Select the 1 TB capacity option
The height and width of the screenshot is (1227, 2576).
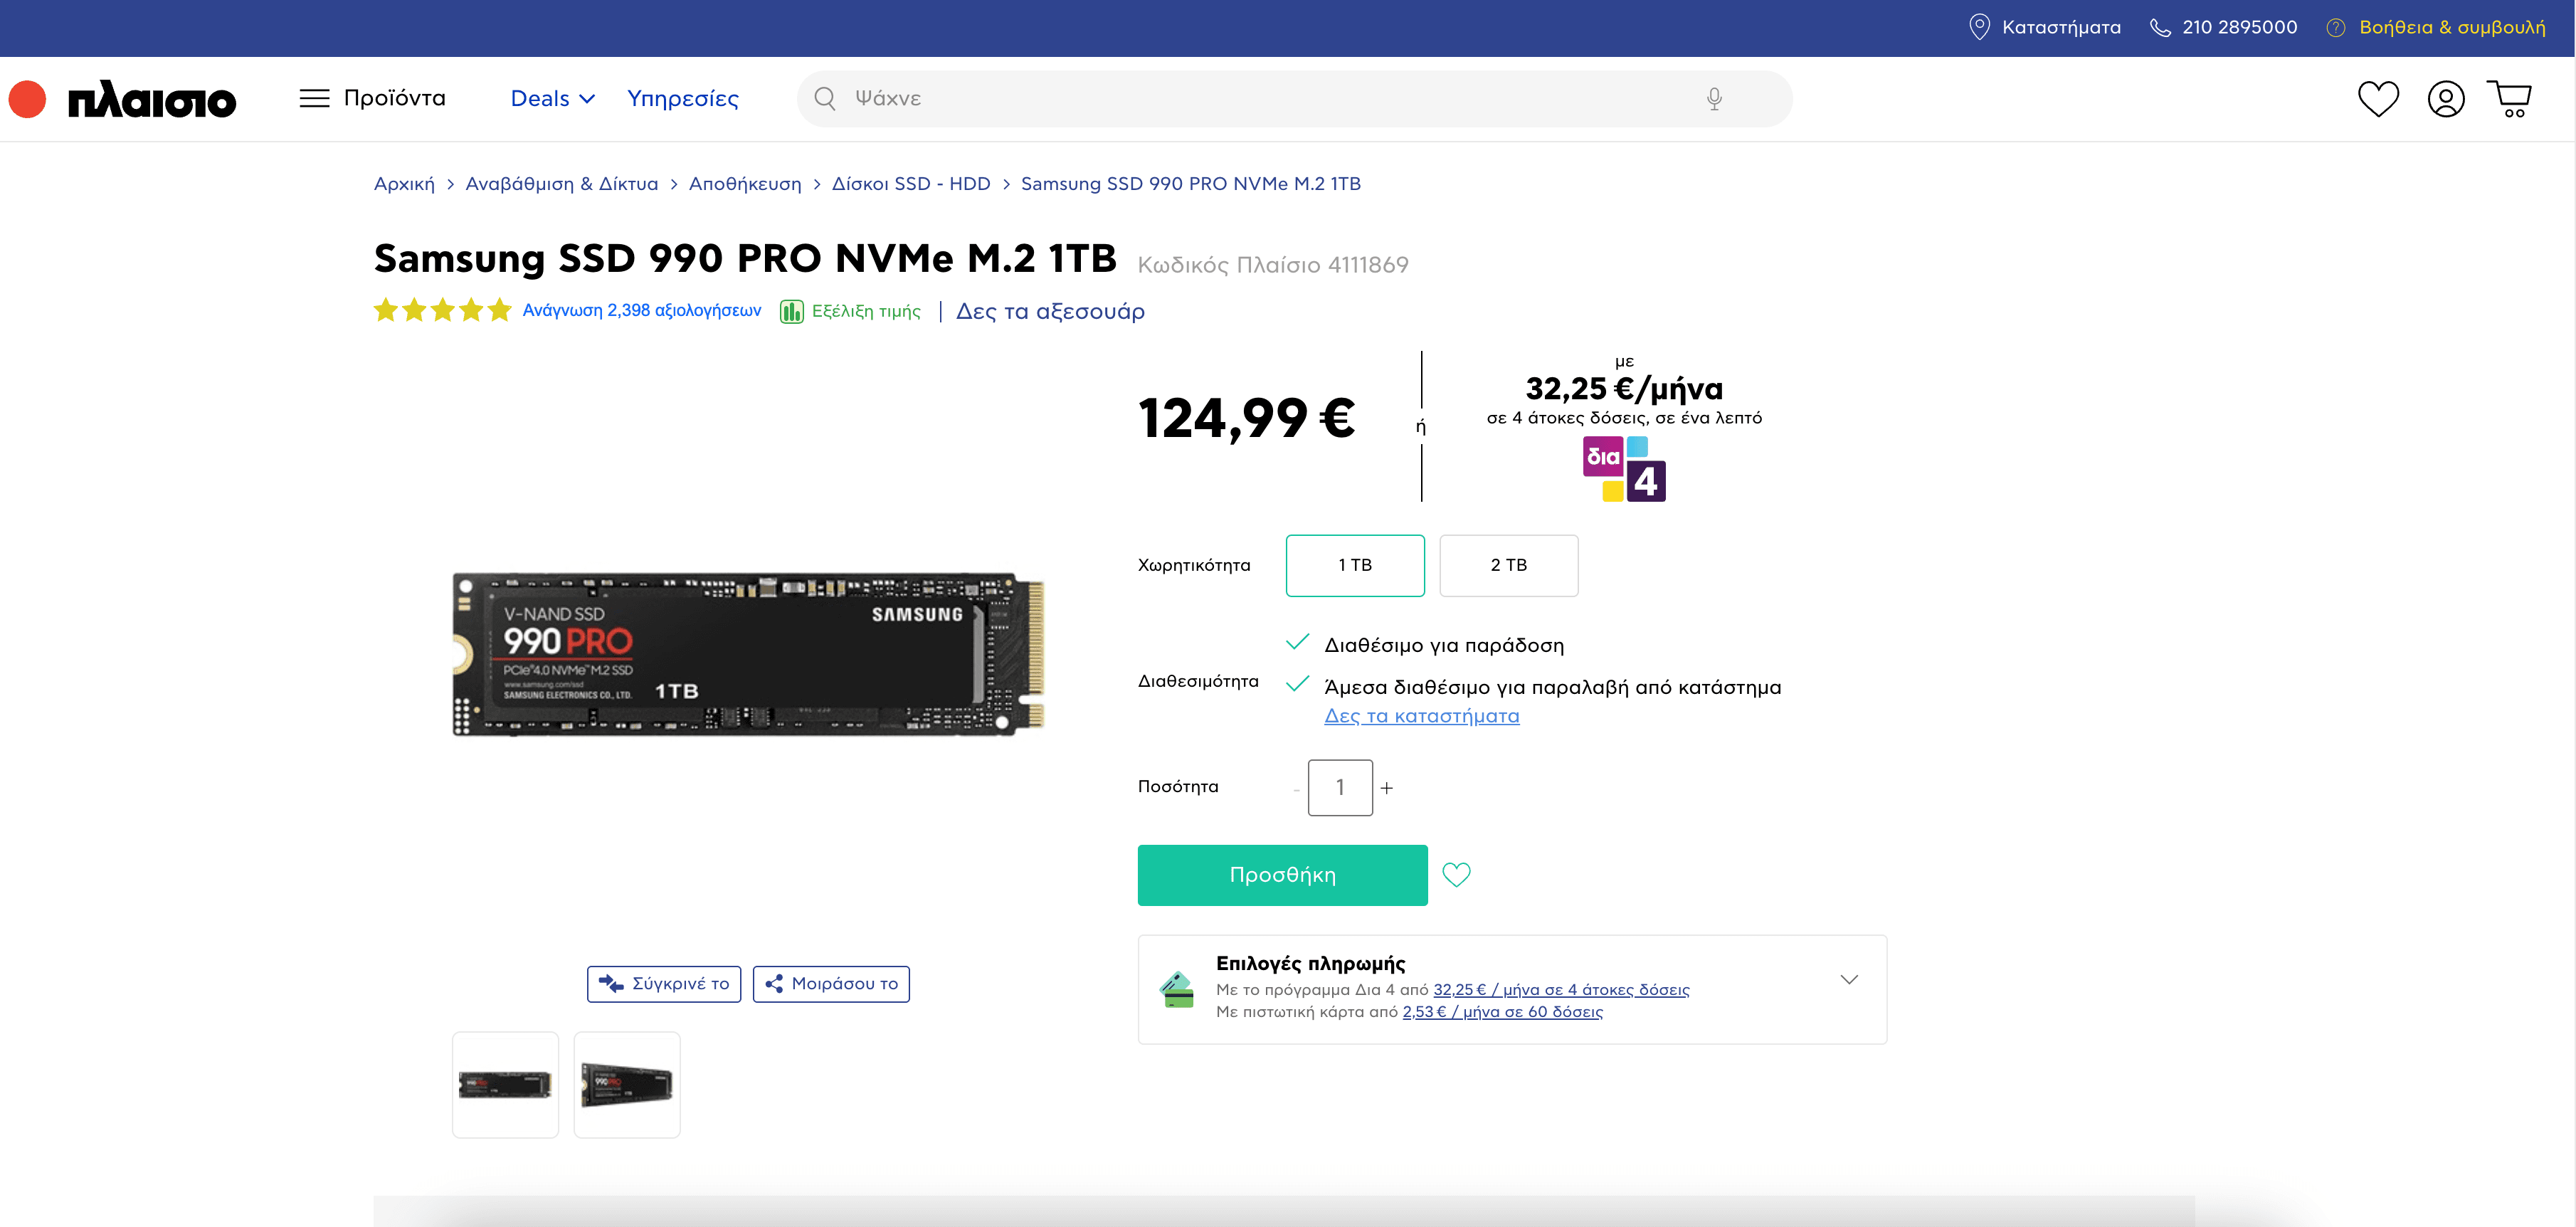1355,566
